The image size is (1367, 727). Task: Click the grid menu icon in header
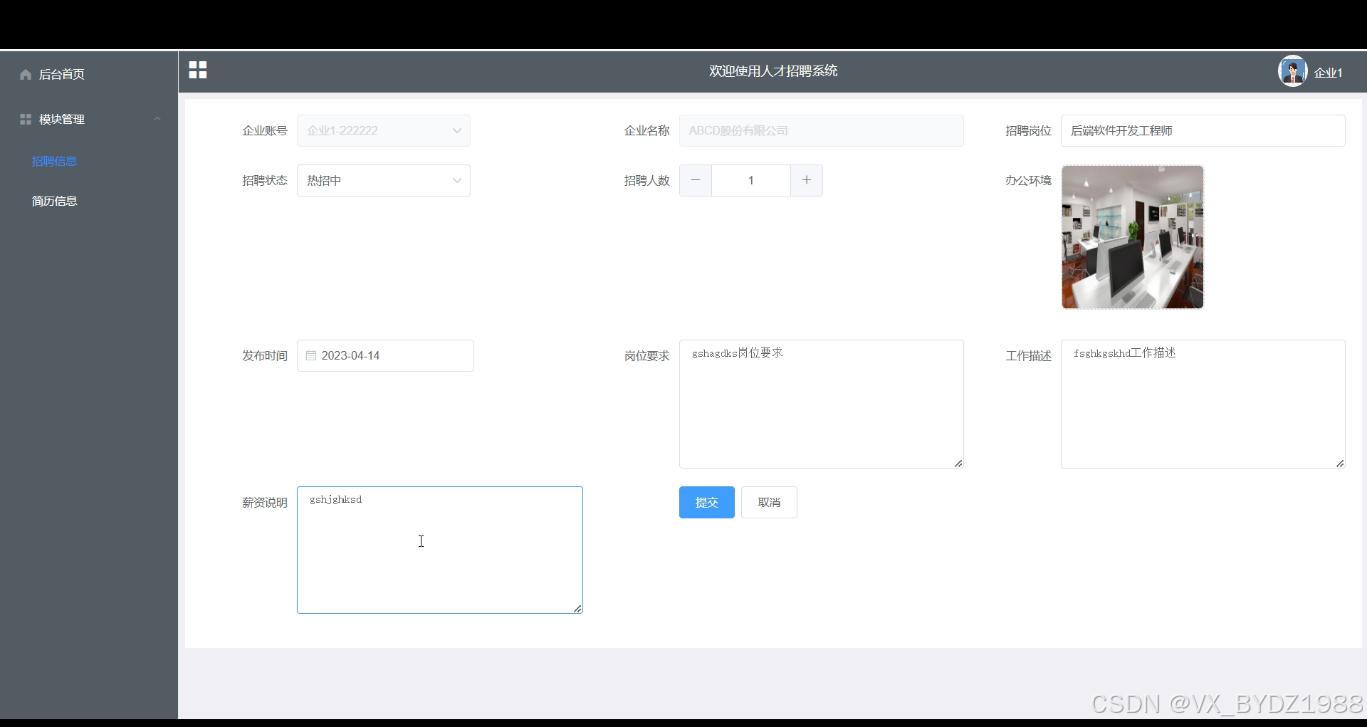(x=198, y=70)
